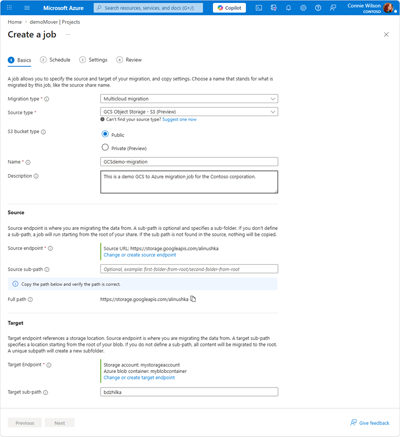Image resolution: width=400 pixels, height=437 pixels.
Task: Click the Description info icon
Action: [x=36, y=176]
